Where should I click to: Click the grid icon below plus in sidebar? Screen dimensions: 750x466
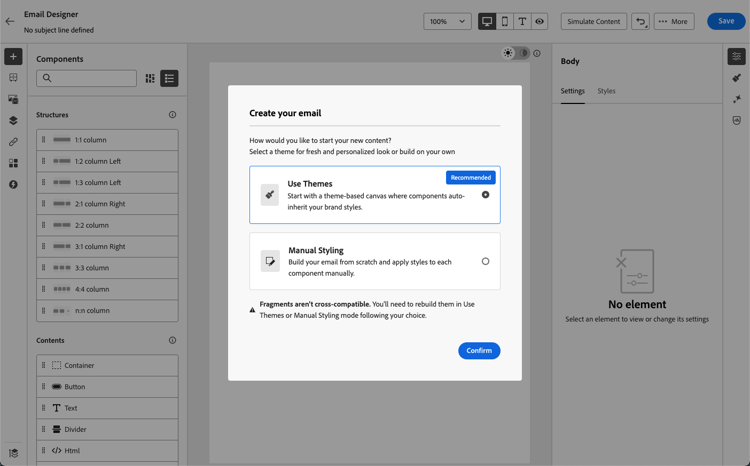(x=13, y=78)
